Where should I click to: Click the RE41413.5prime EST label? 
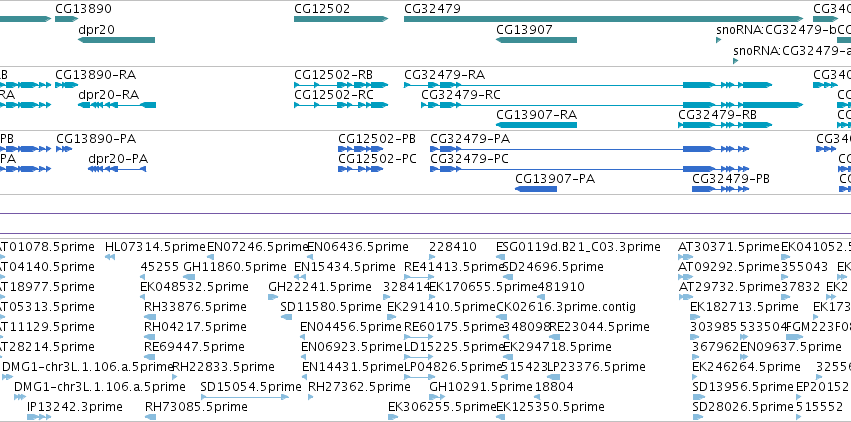pyautogui.click(x=454, y=267)
